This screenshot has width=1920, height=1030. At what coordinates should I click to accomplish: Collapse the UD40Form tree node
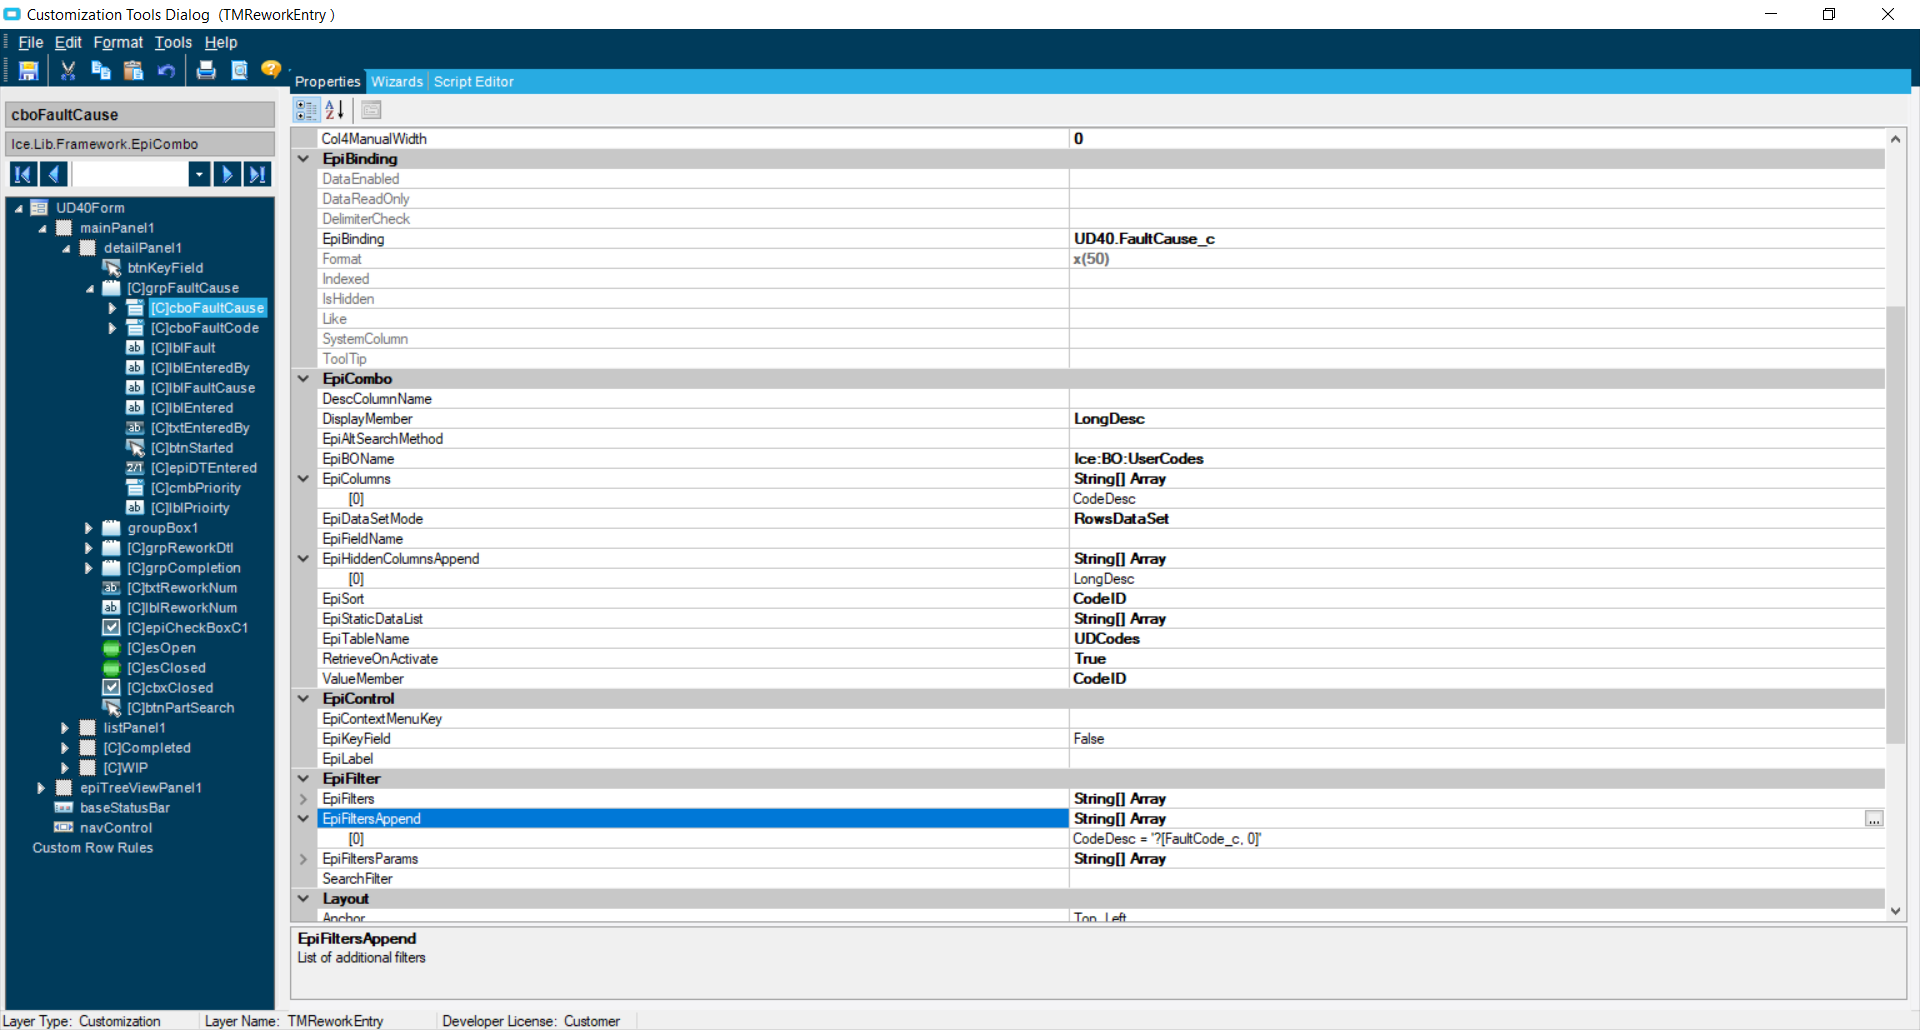(x=18, y=208)
